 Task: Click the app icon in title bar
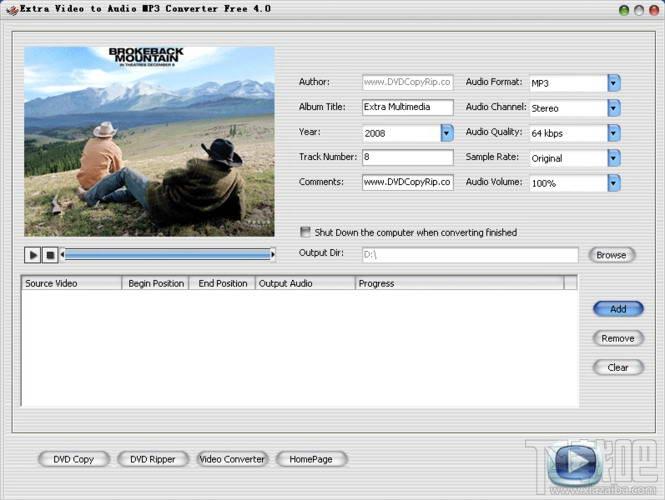[11, 9]
